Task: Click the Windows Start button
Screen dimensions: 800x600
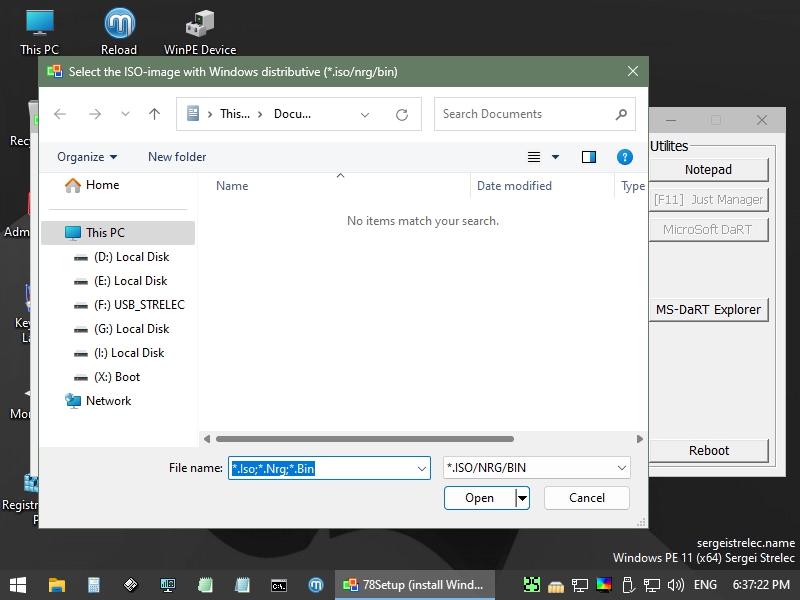Action: click(x=18, y=584)
